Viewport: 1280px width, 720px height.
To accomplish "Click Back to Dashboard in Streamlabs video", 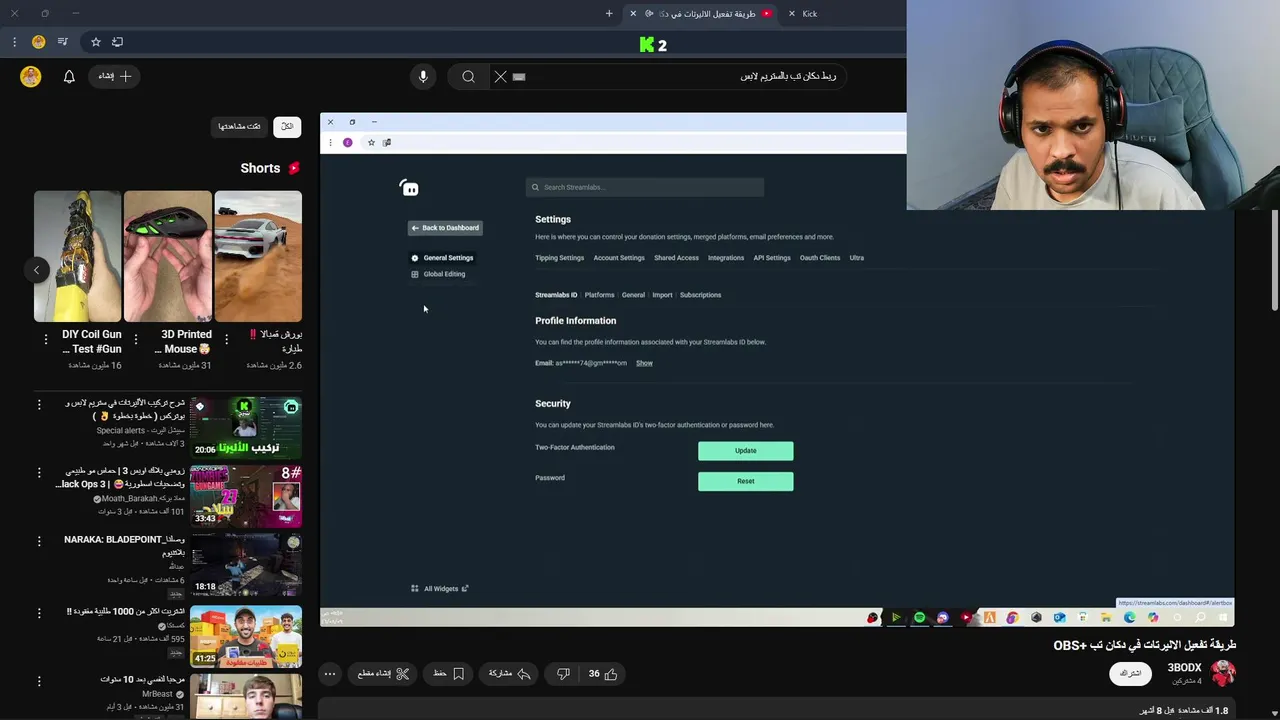I will (445, 228).
